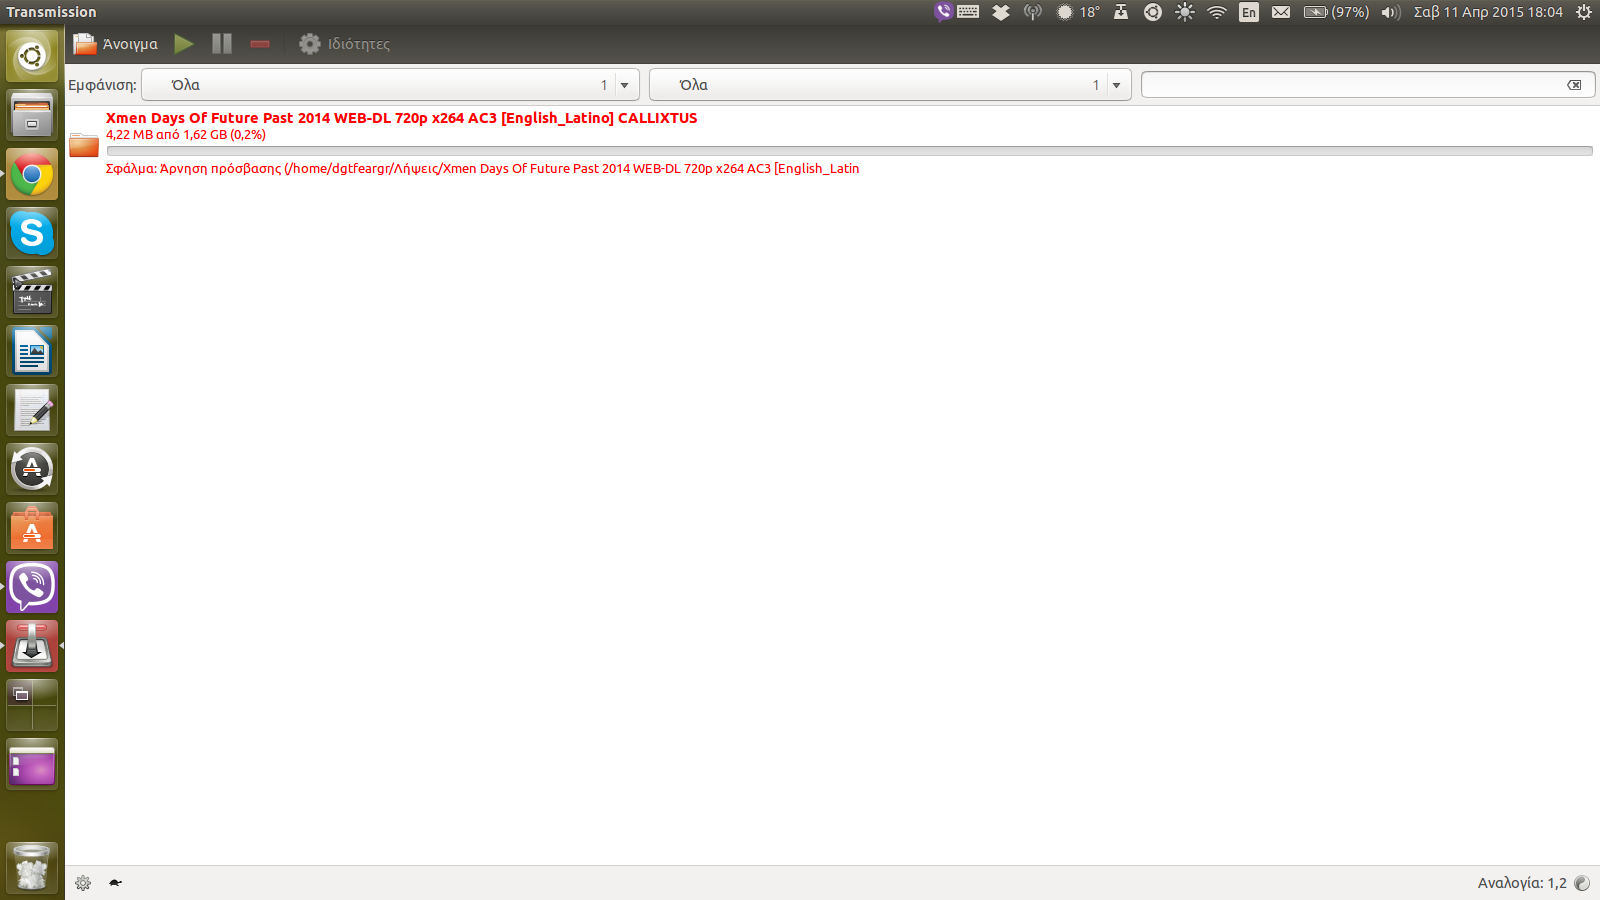Expand the second Όλα tracker filter dropdown
The height and width of the screenshot is (900, 1600).
890,85
